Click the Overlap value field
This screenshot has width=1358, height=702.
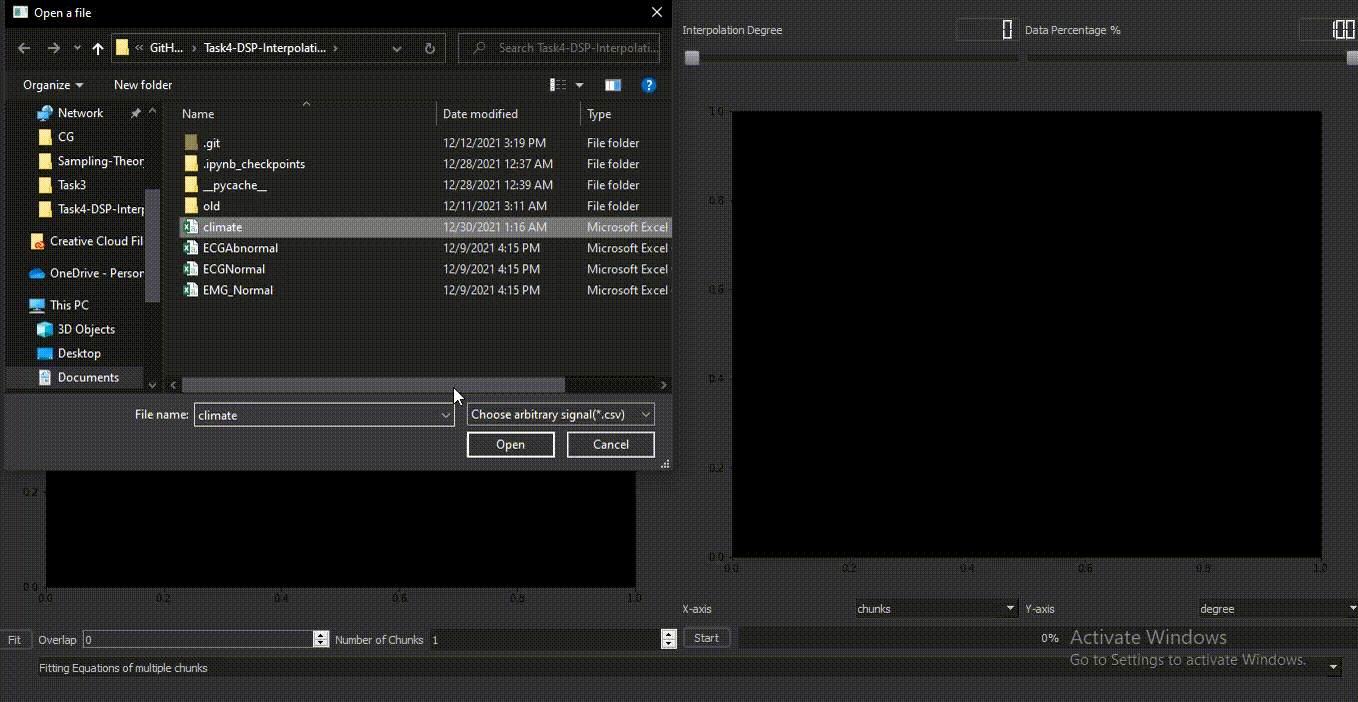[x=198, y=640]
